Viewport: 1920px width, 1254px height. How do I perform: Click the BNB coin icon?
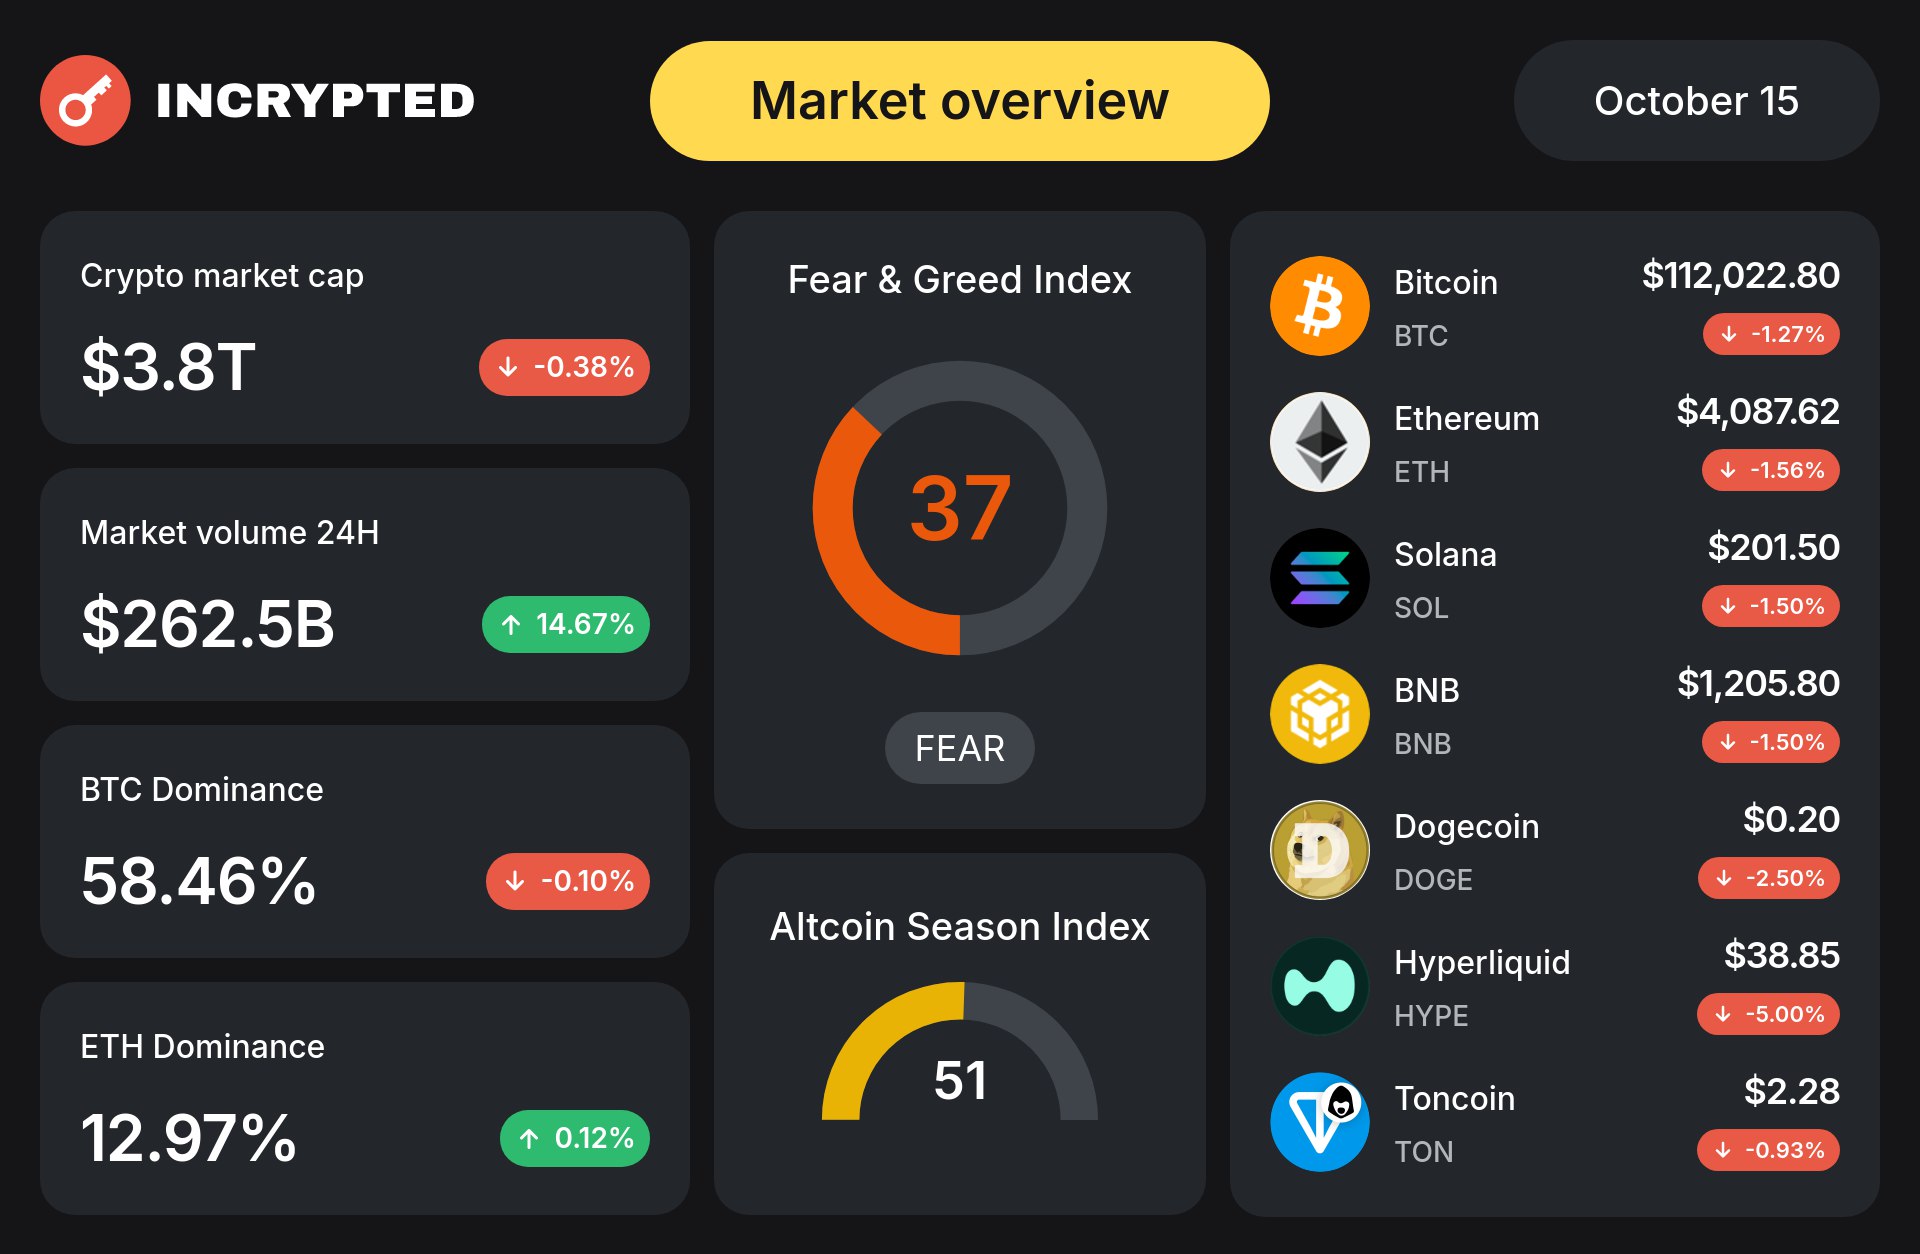[1319, 714]
